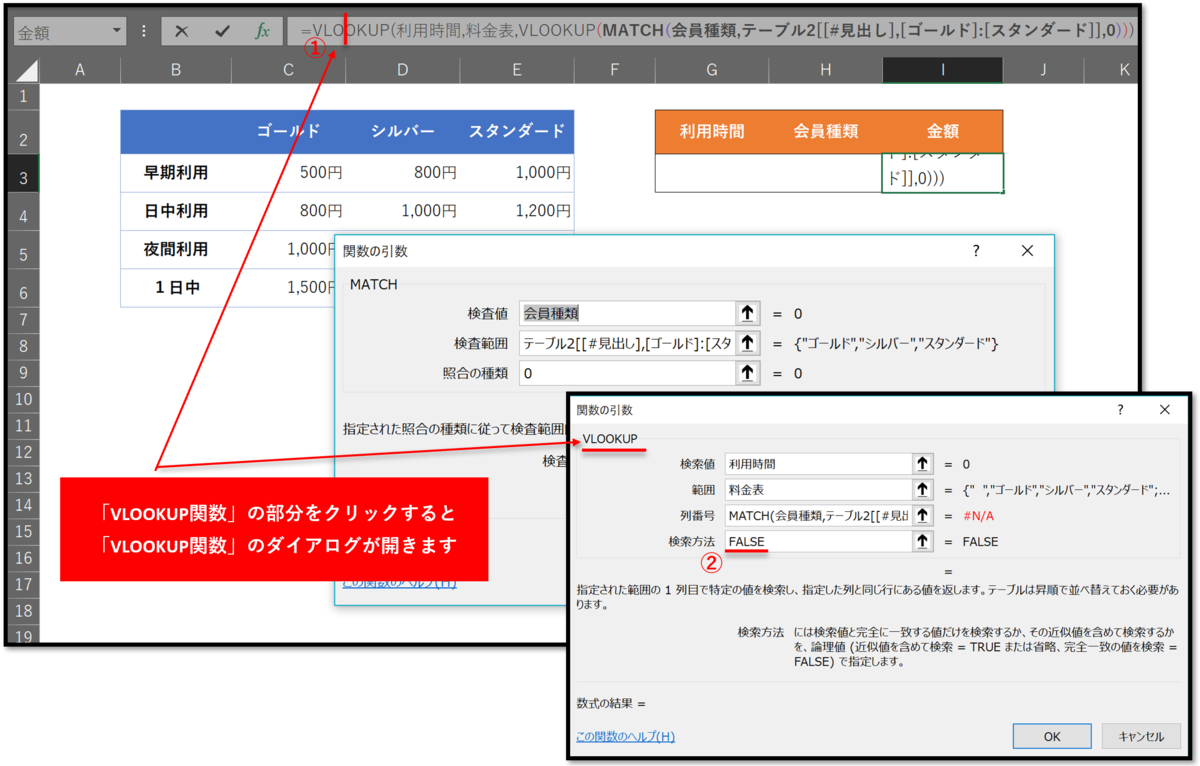Collapse 検索方法 field in VLOOKUP dialog

click(x=921, y=542)
